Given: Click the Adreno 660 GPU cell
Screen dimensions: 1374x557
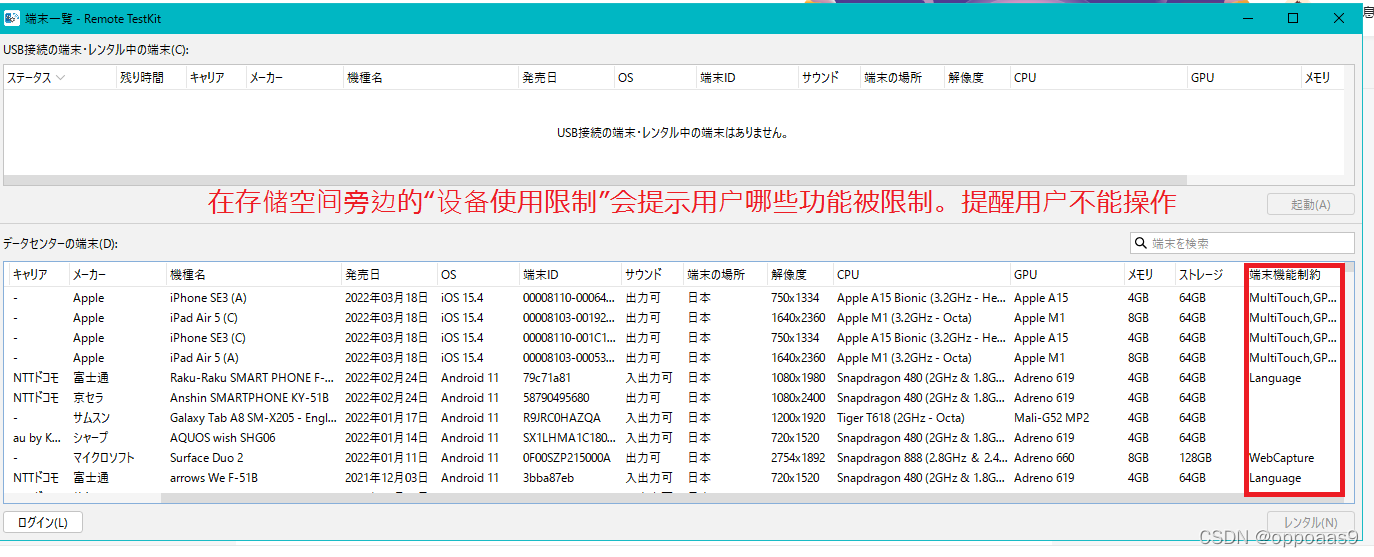Looking at the screenshot, I should coord(1043,458).
